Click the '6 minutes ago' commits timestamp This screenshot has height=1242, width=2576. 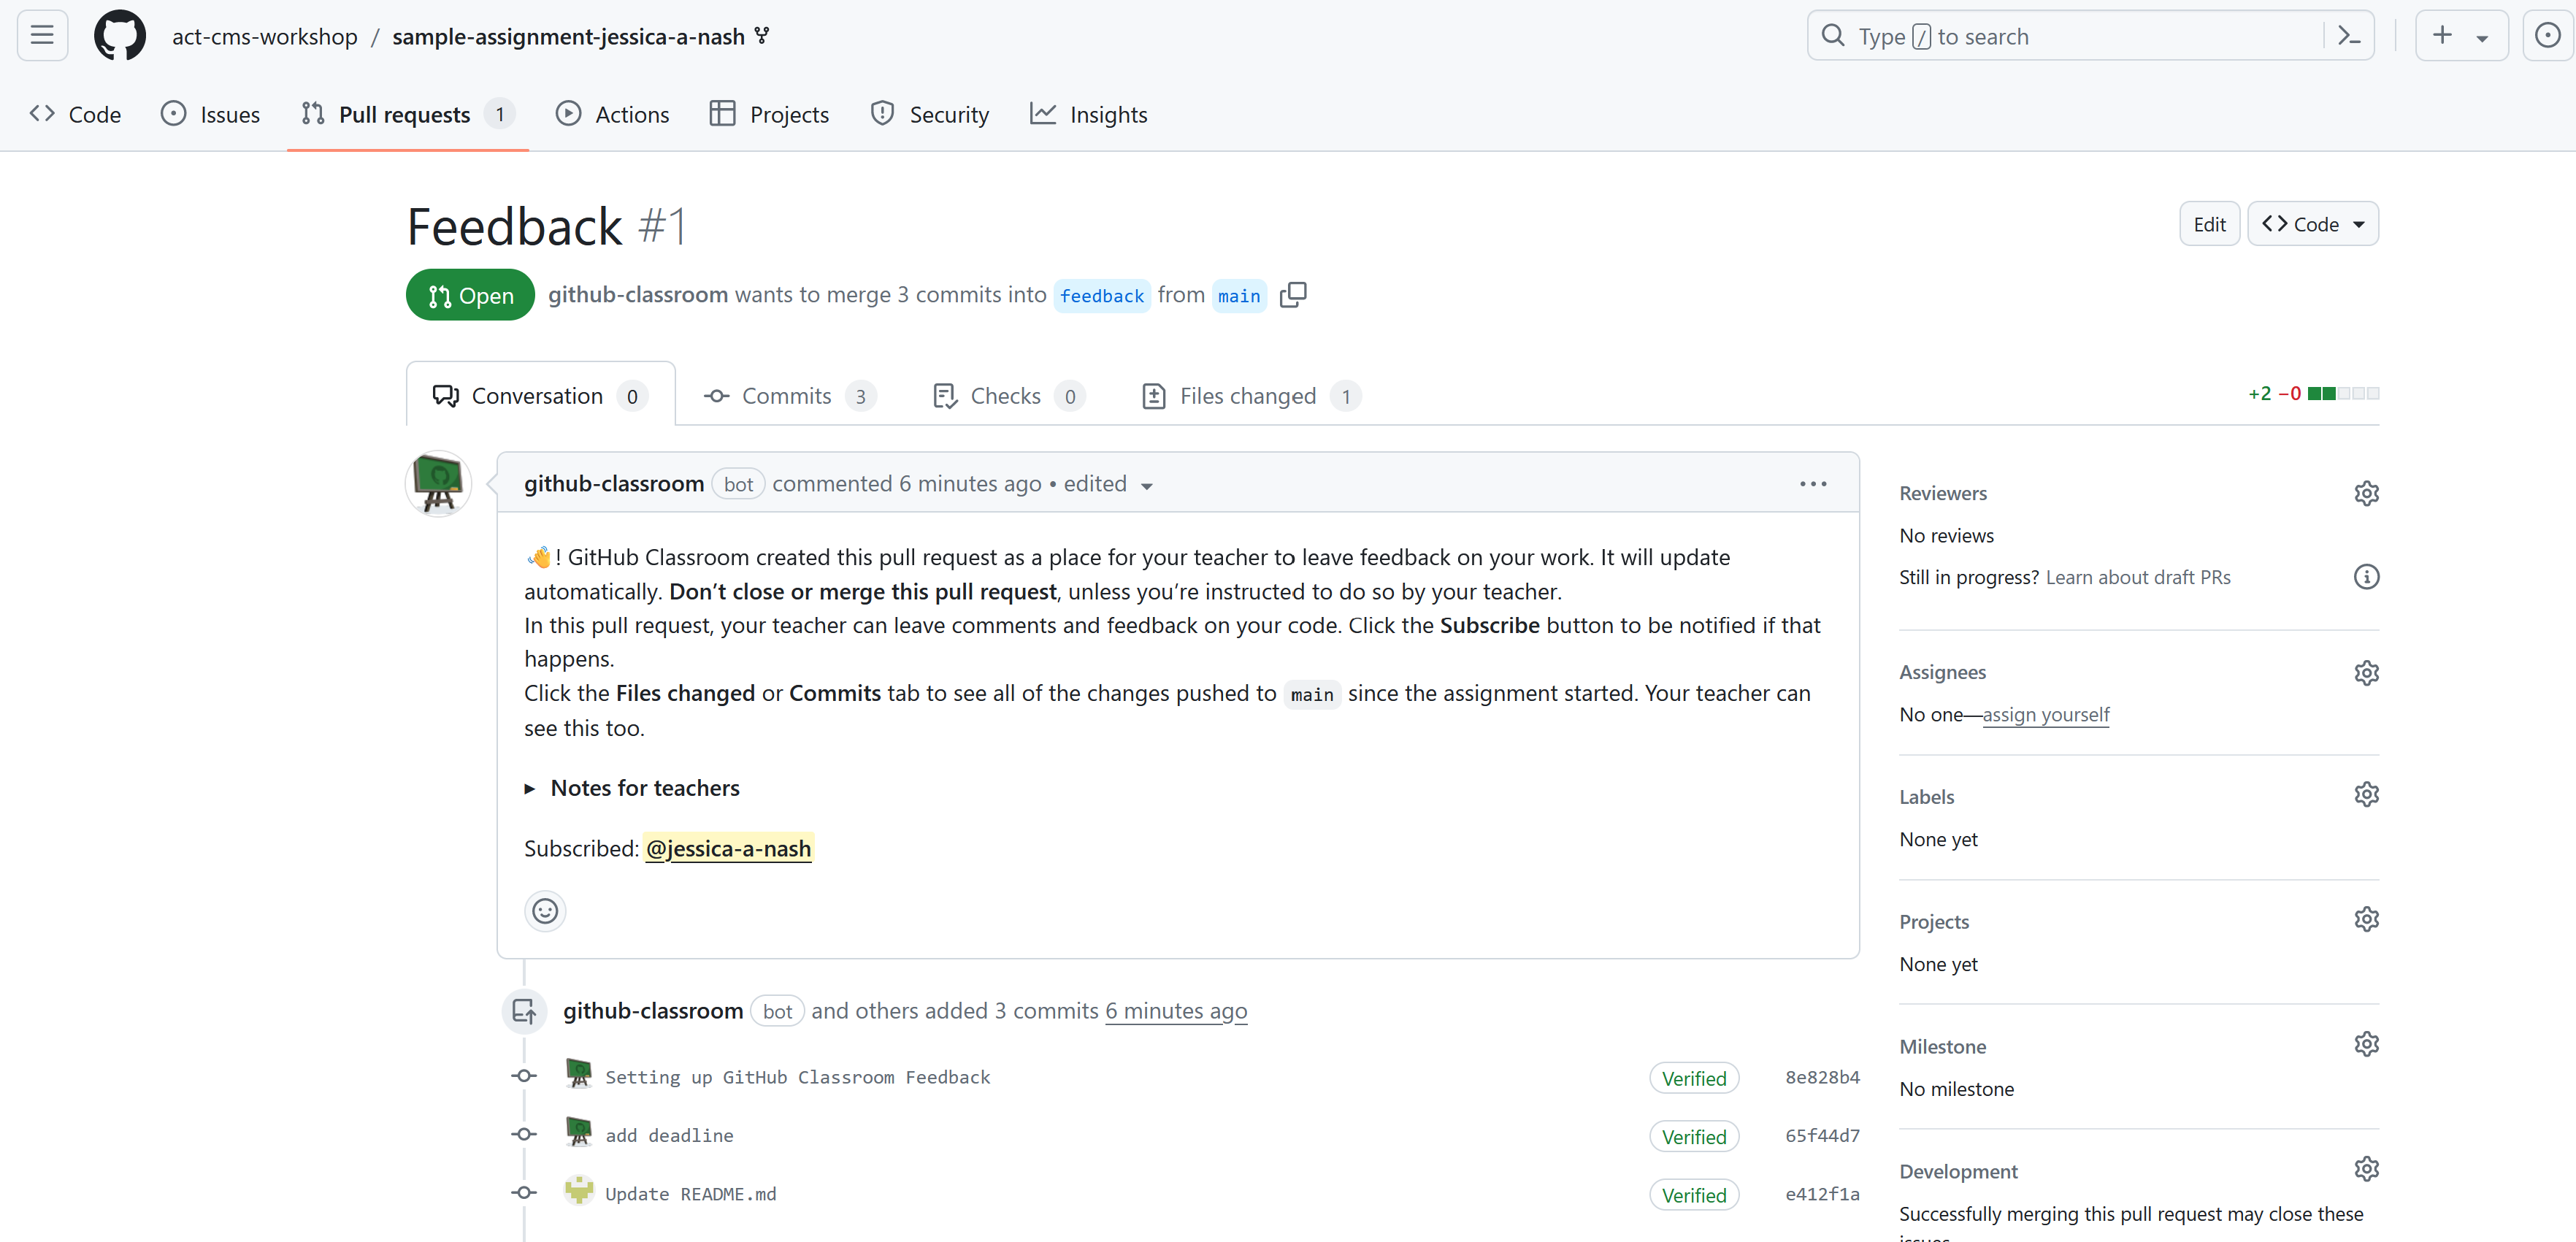1176,1011
